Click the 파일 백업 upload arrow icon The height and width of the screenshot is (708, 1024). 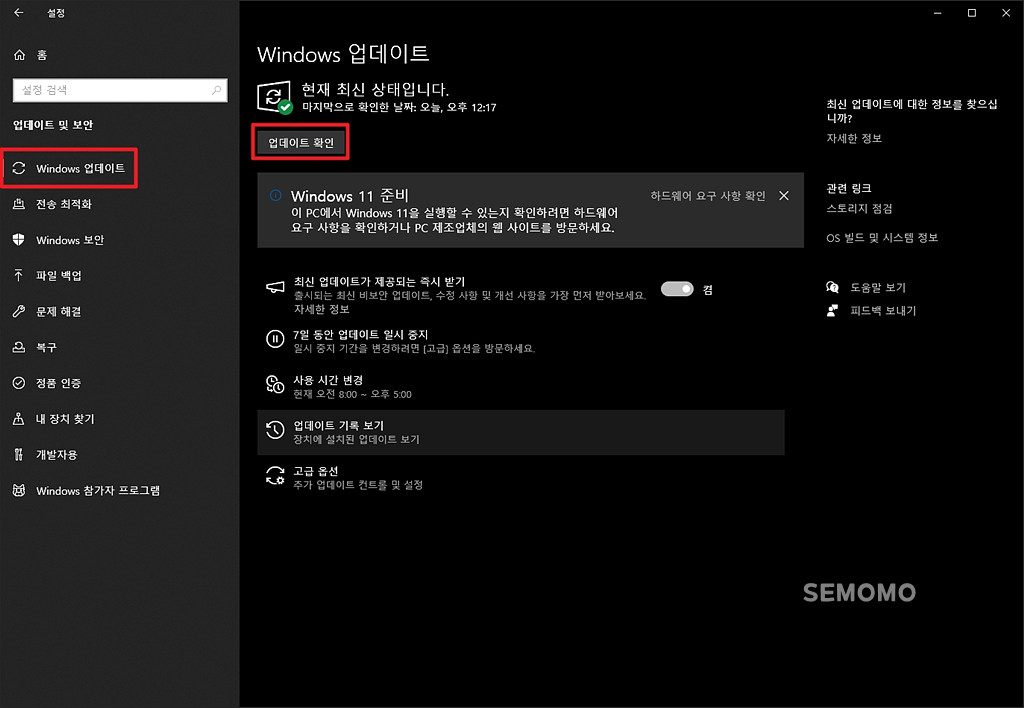(x=19, y=276)
